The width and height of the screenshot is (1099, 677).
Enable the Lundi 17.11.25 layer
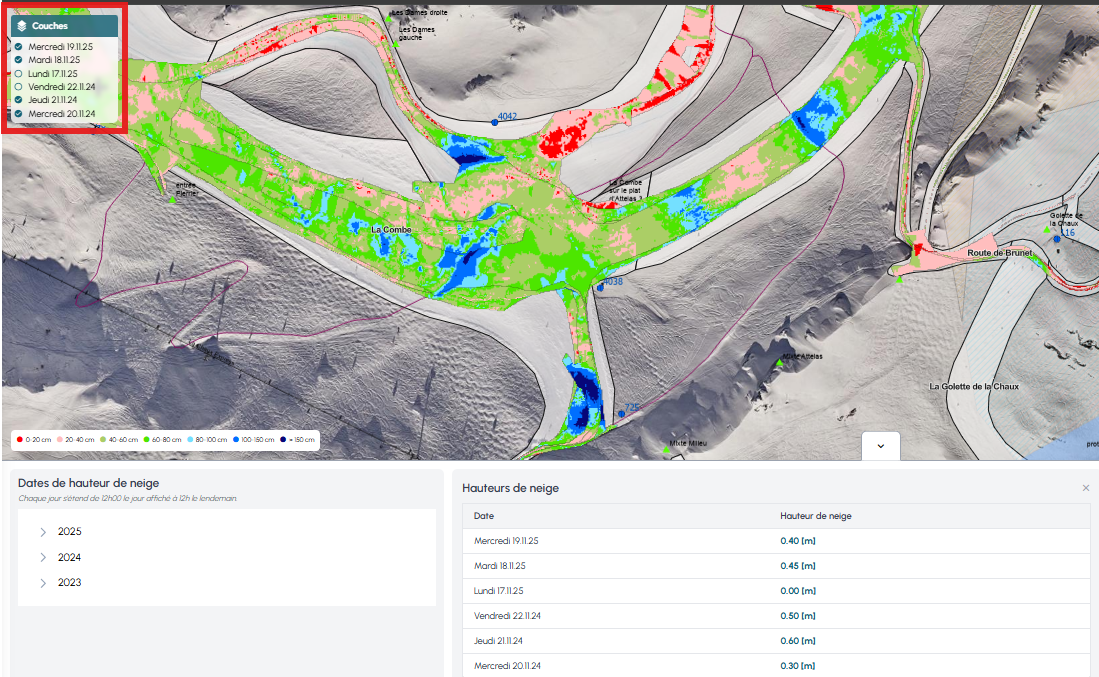tap(19, 73)
